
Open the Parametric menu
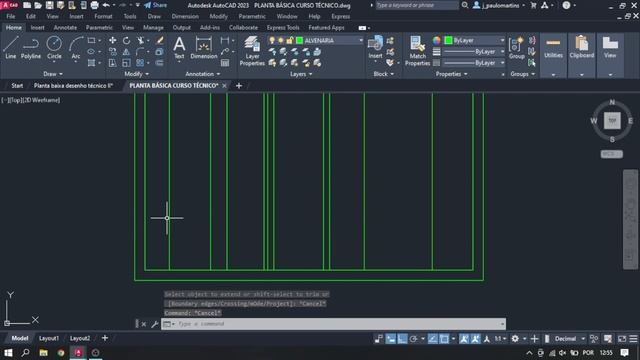252,16
